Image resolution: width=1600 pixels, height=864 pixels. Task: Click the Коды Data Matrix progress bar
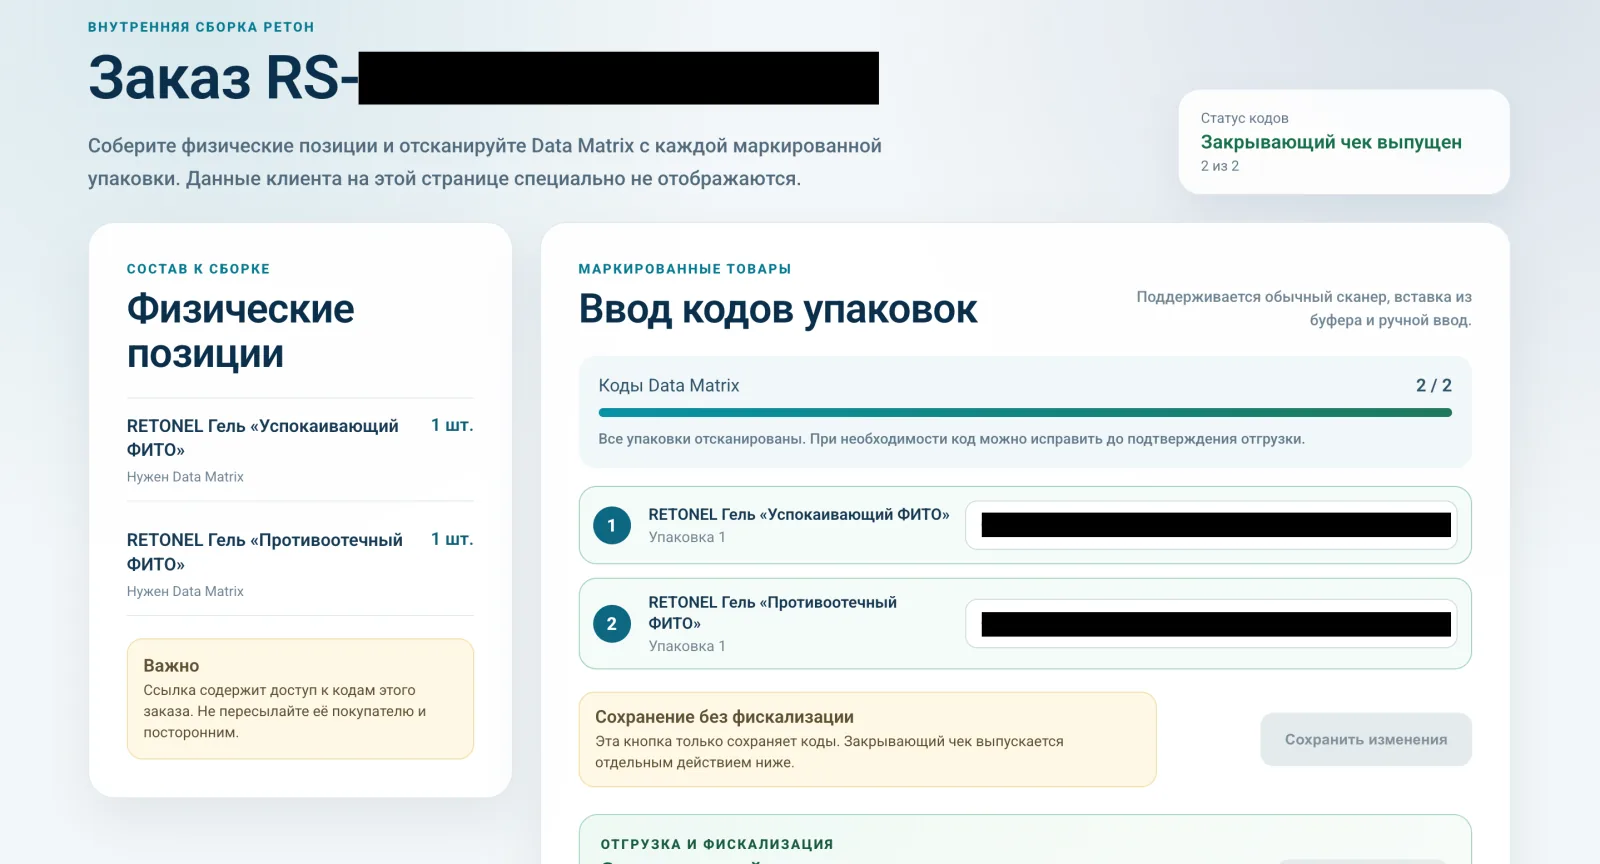pos(1025,412)
